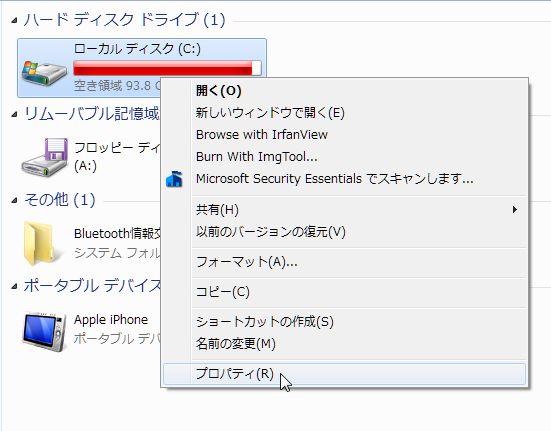Click the red disk usage bar of C:
The image size is (551, 431).
167,67
